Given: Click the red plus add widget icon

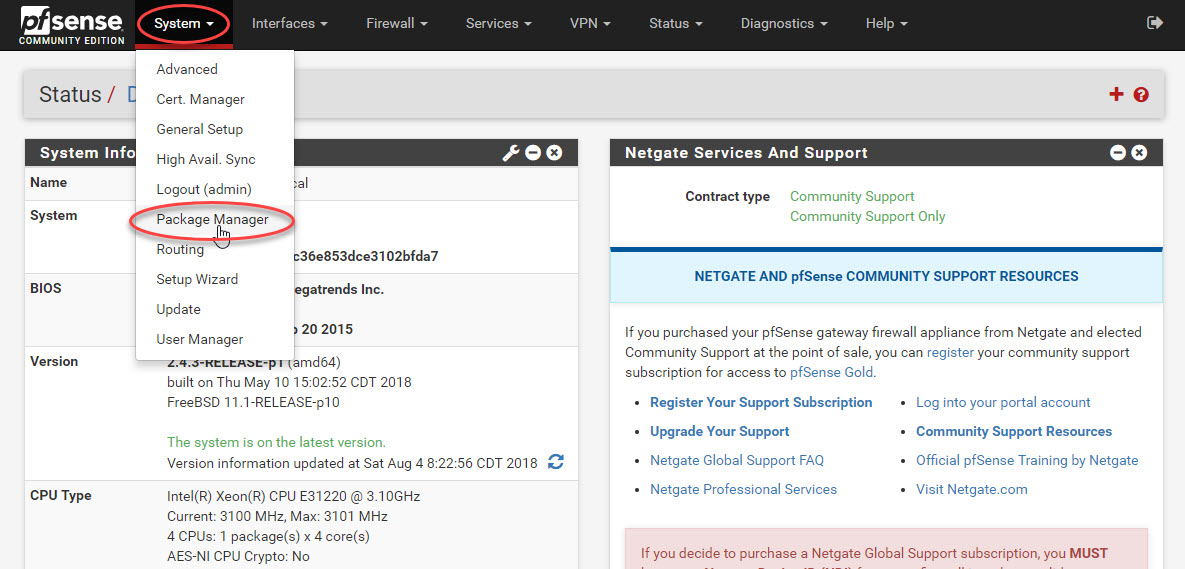Looking at the screenshot, I should coord(1115,94).
